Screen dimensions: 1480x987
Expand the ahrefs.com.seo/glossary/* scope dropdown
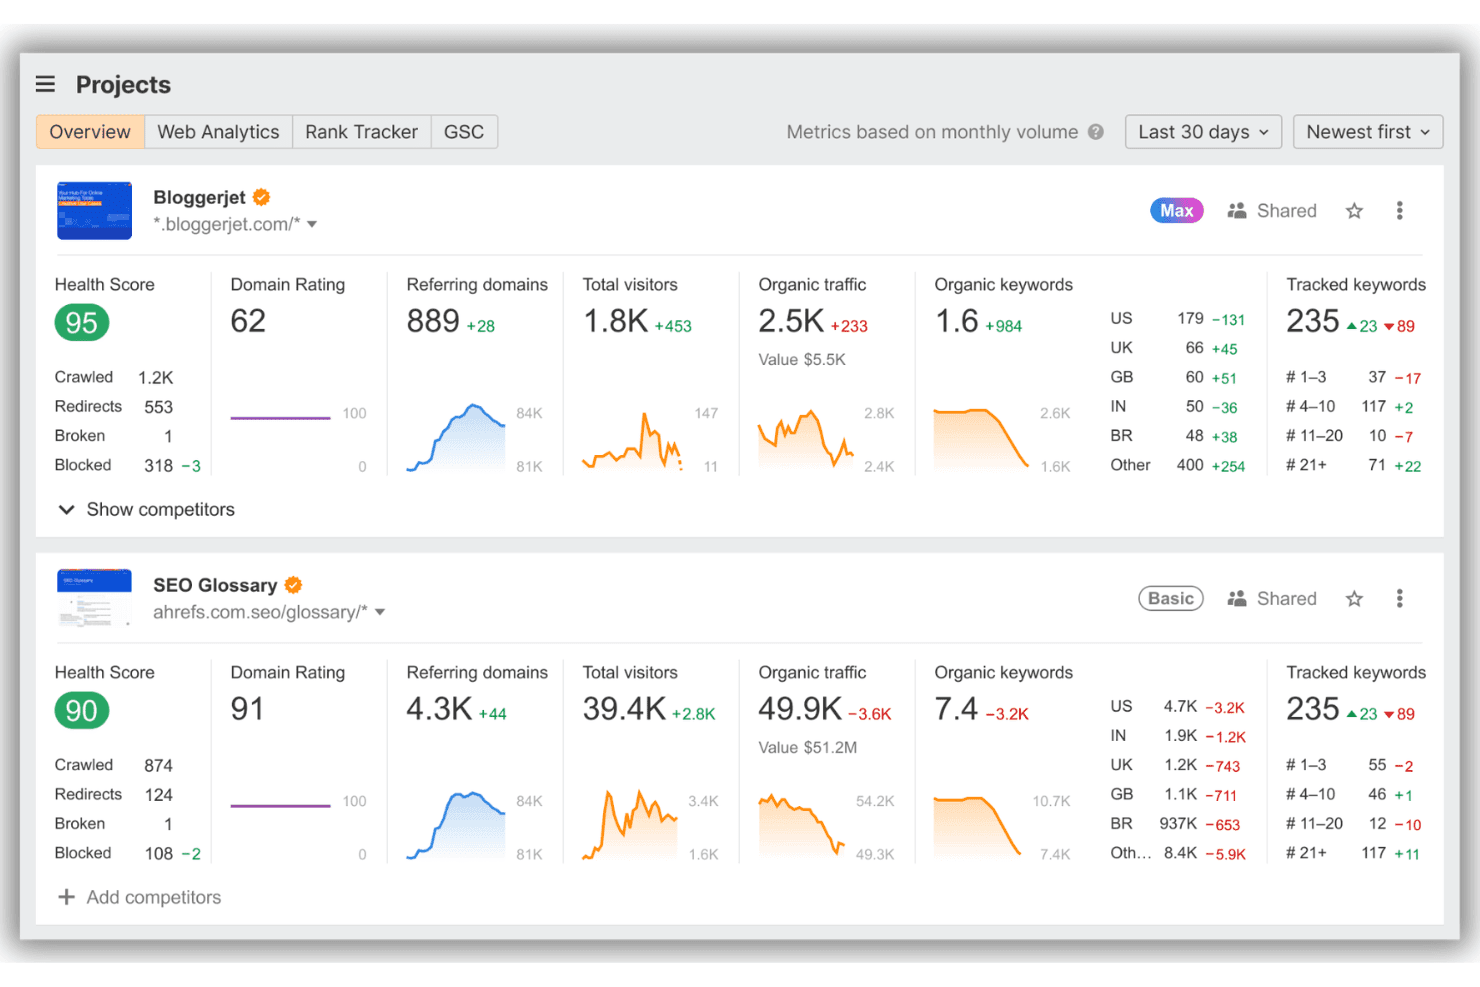[x=380, y=613]
